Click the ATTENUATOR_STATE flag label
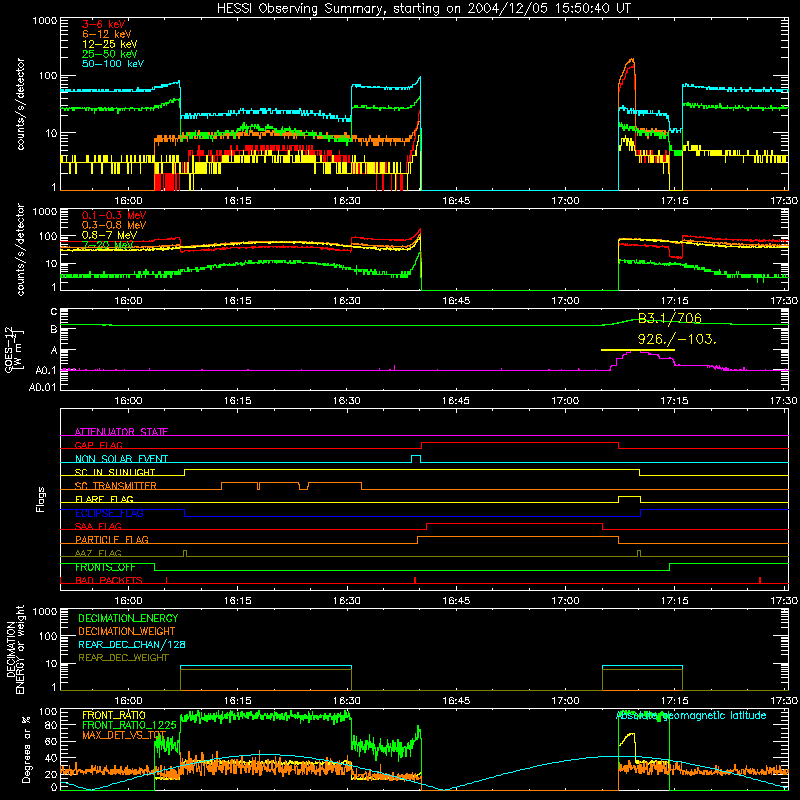The width and height of the screenshot is (800, 800). click(121, 432)
